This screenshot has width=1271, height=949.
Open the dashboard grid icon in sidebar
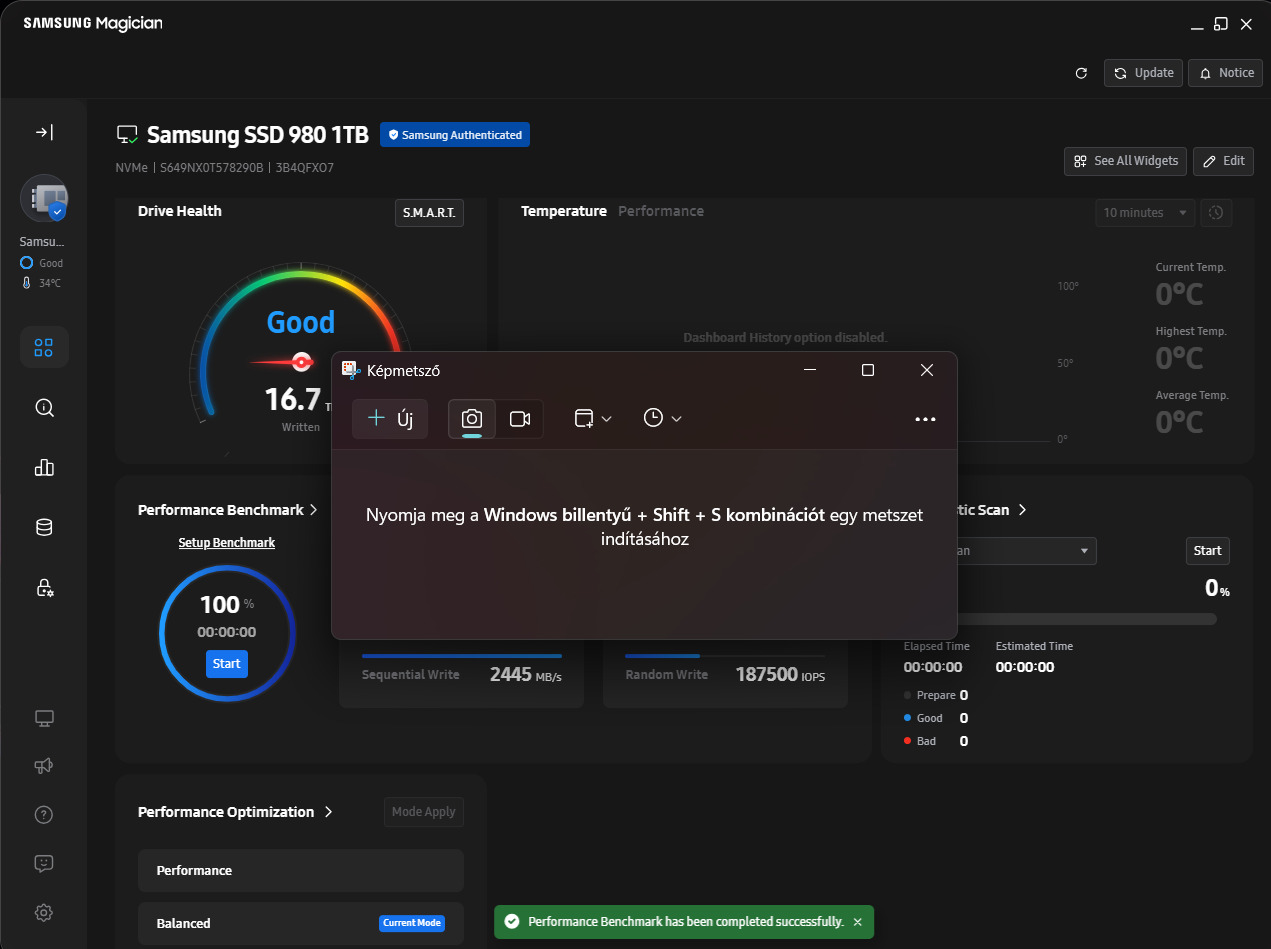(x=44, y=348)
